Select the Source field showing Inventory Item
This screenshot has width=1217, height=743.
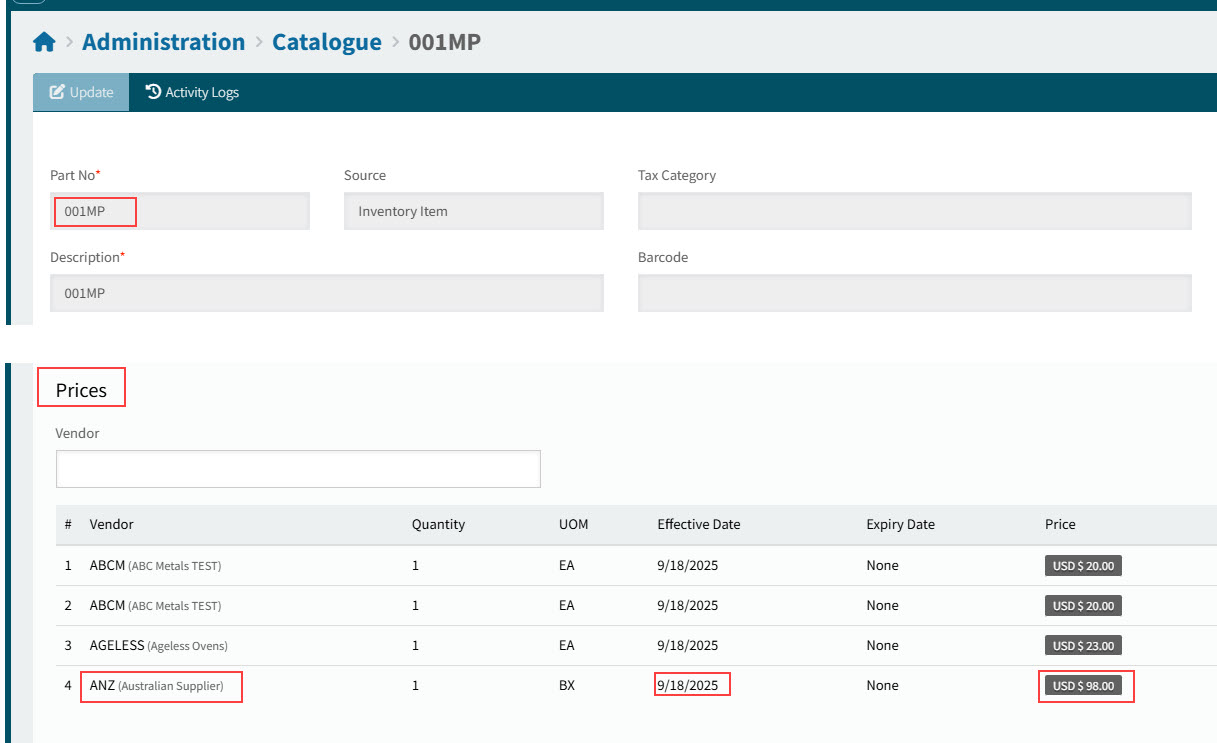(x=473, y=211)
